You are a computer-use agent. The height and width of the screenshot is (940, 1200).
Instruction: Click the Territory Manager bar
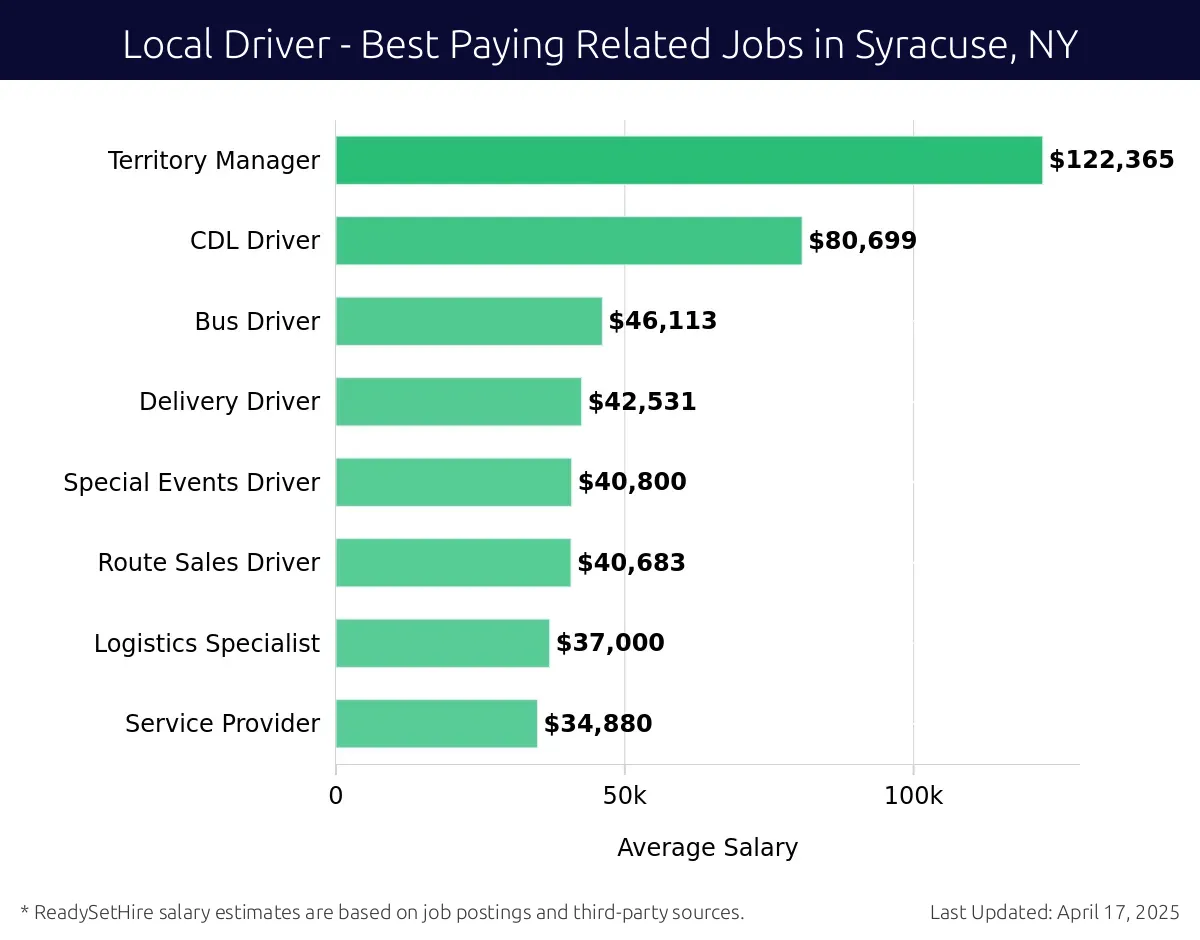coord(689,160)
